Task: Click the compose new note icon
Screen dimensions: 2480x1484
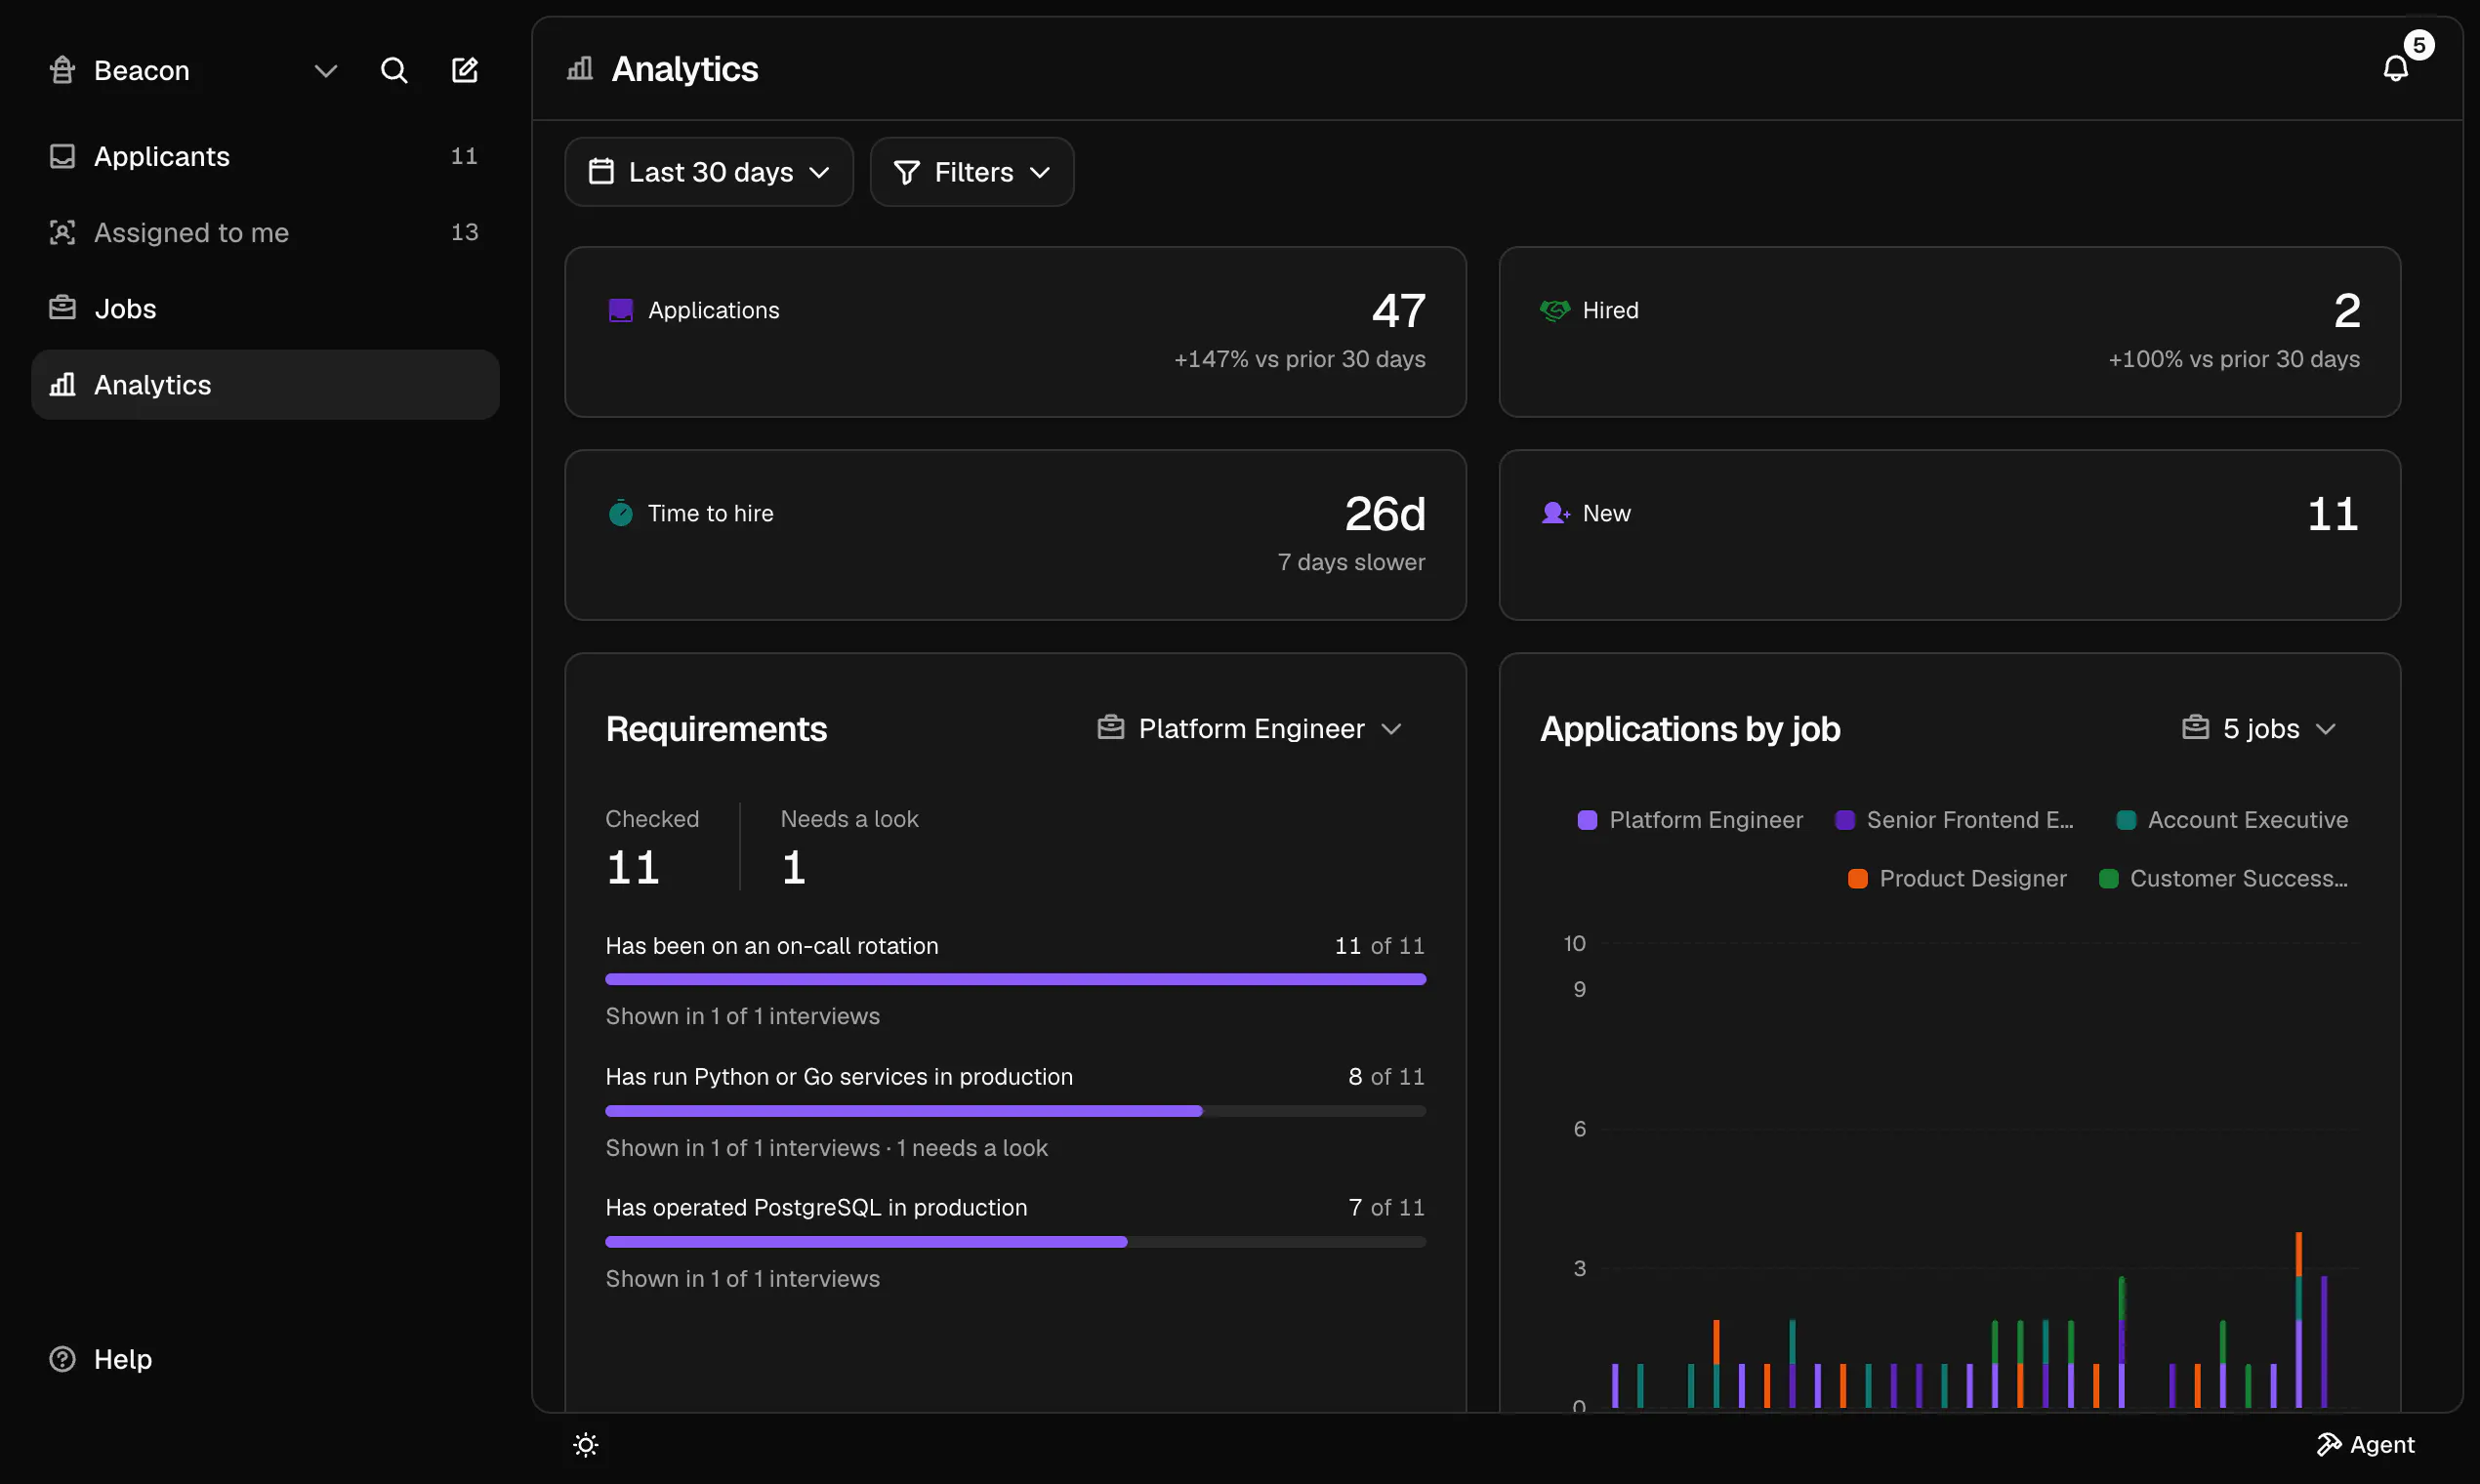Action: [x=465, y=70]
